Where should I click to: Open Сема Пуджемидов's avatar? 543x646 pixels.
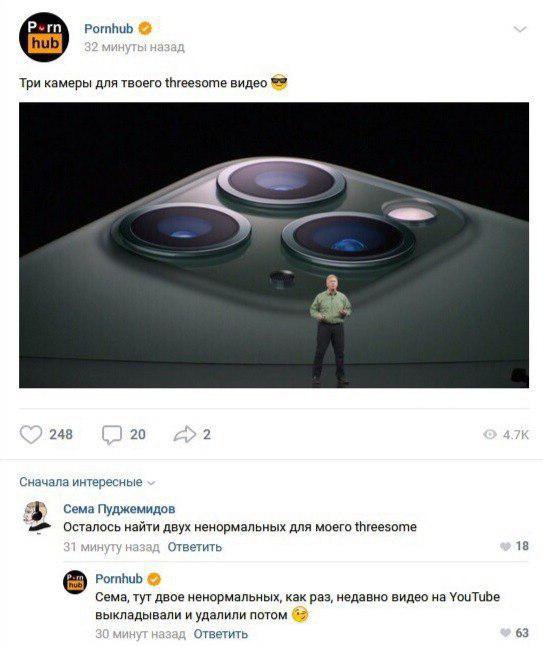37,517
